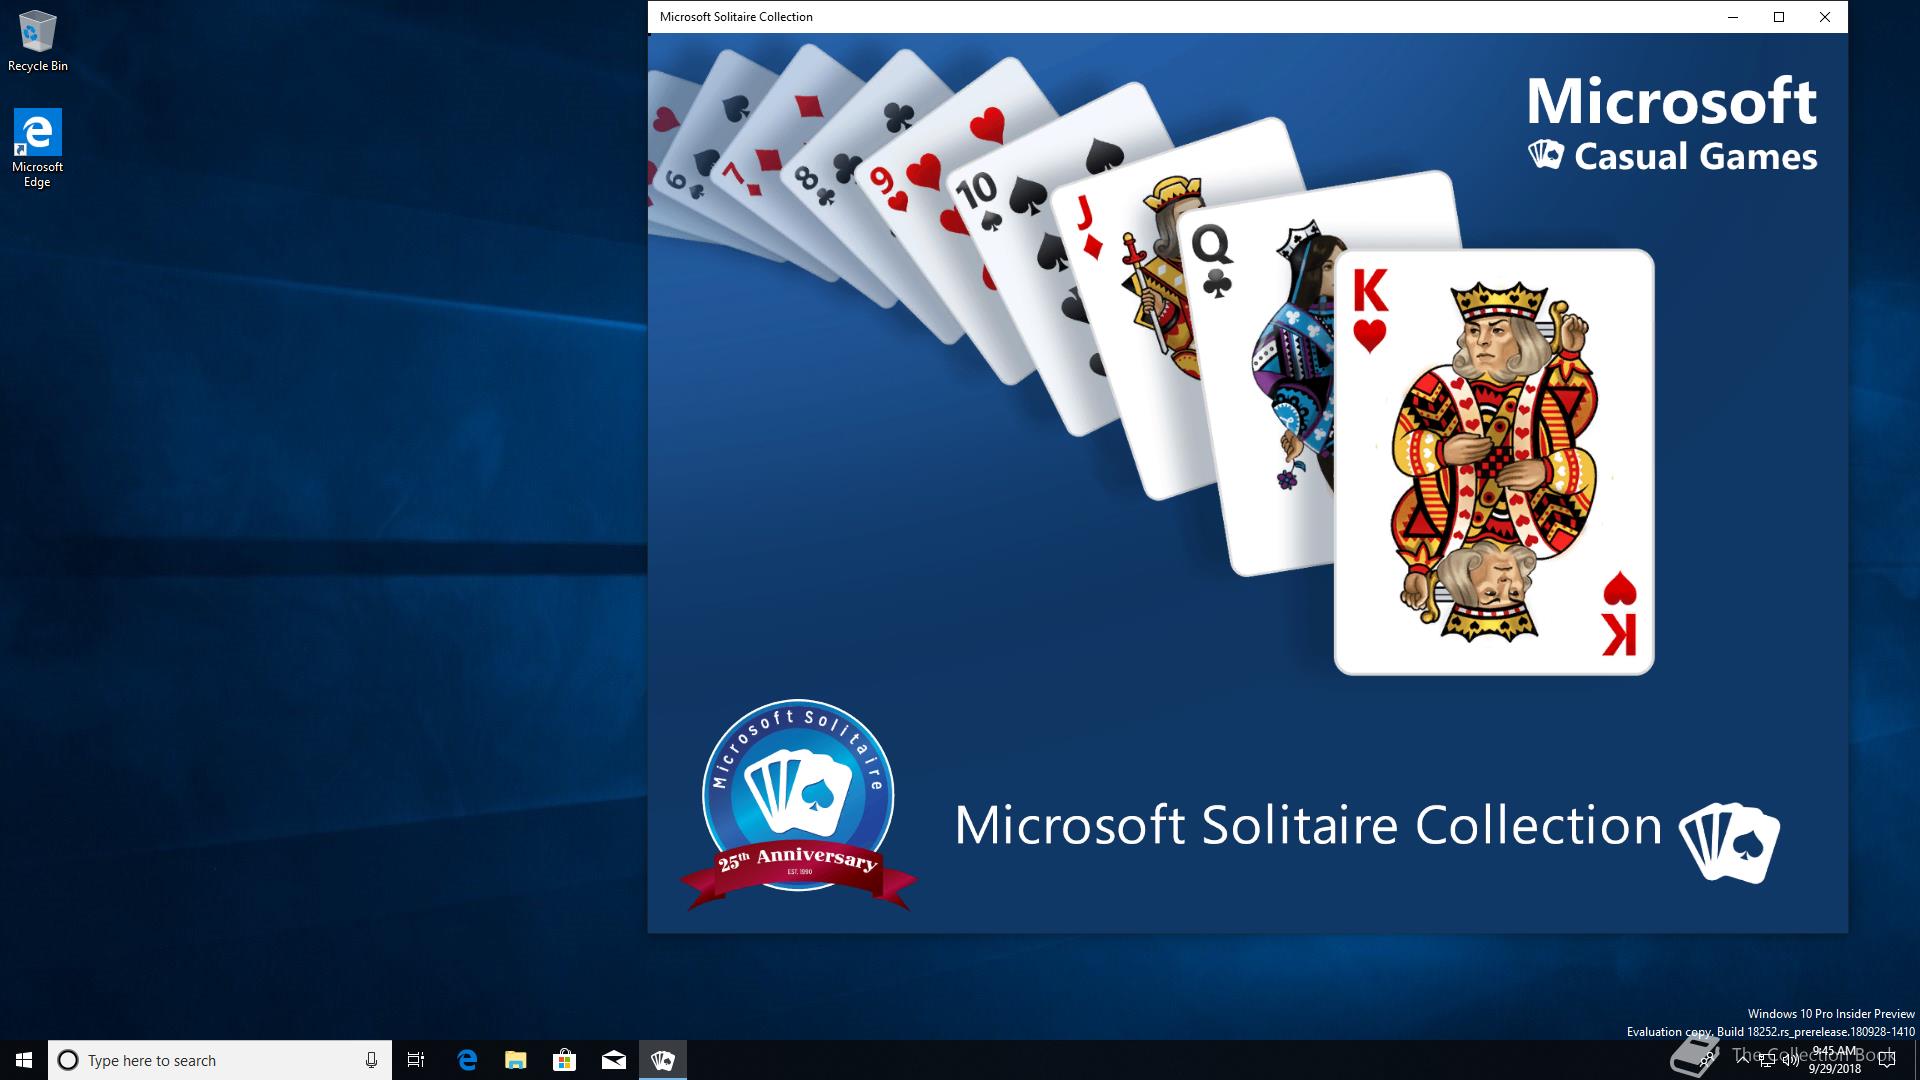Launch Microsoft Edge from the taskbar
This screenshot has width=1920, height=1080.
[466, 1060]
